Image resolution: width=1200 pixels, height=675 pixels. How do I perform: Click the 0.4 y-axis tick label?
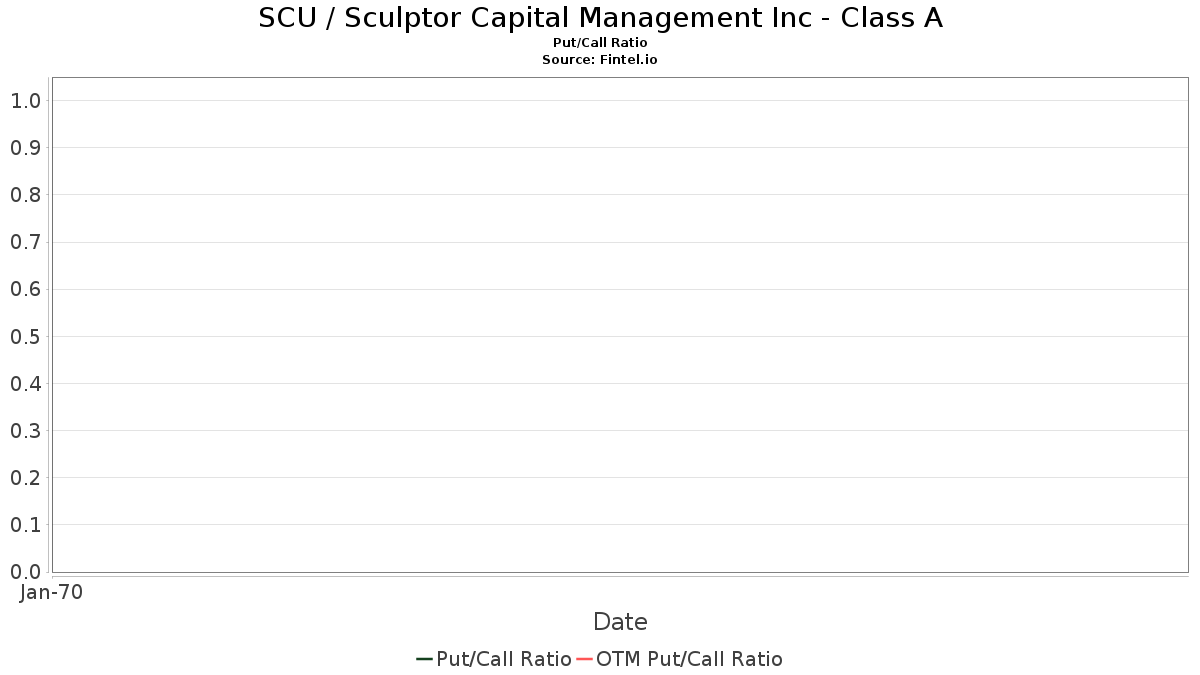pos(26,383)
